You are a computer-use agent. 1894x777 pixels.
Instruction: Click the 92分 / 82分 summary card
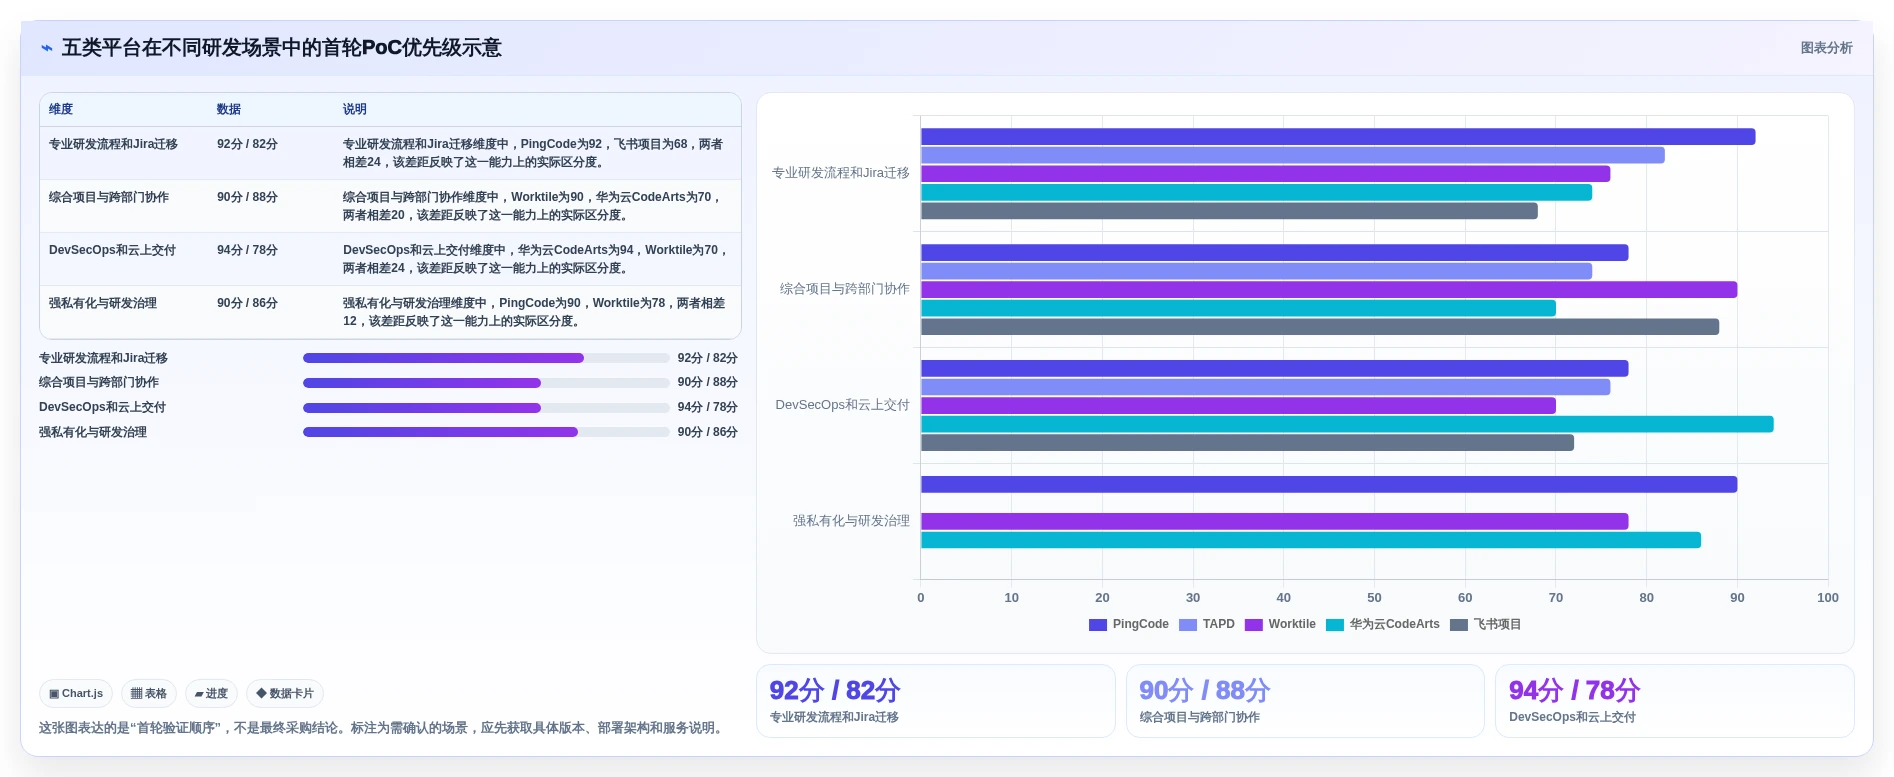click(x=935, y=701)
